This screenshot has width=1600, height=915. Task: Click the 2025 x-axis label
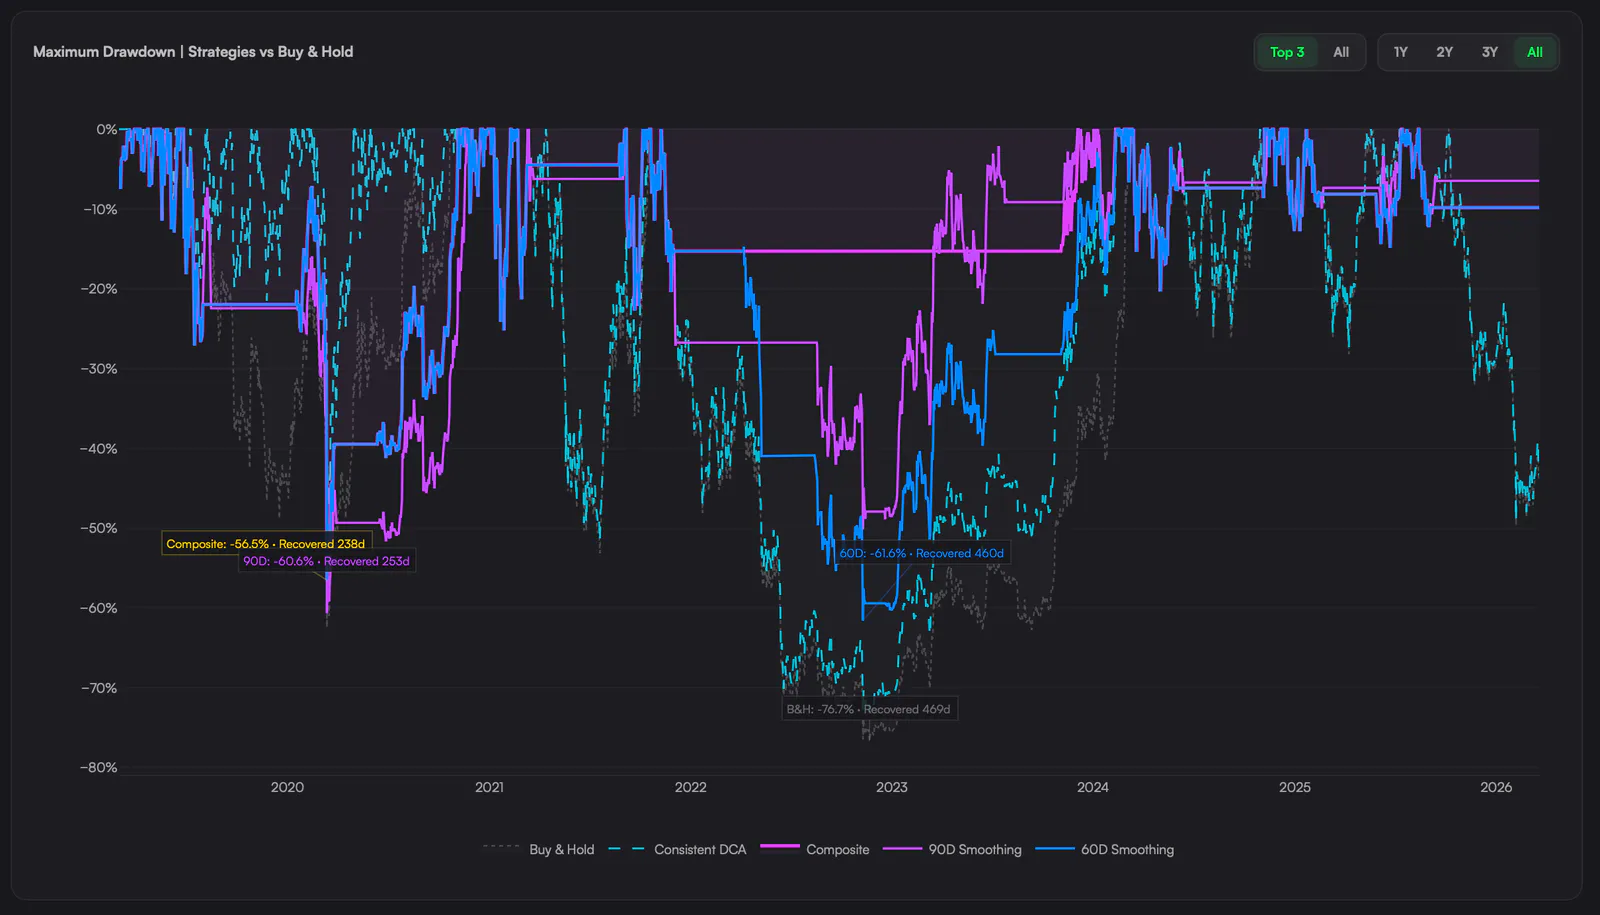coord(1295,787)
